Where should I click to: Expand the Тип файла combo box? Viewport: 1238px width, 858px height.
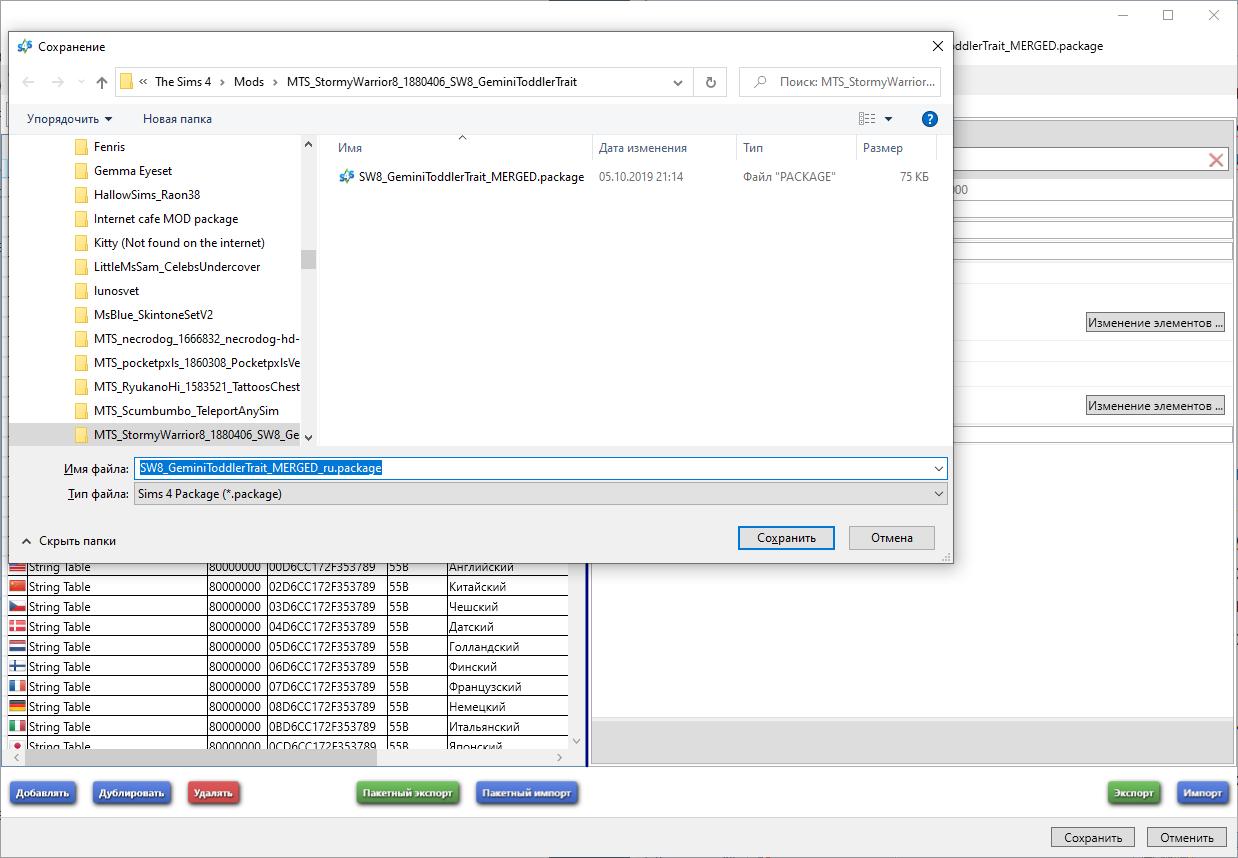[938, 494]
